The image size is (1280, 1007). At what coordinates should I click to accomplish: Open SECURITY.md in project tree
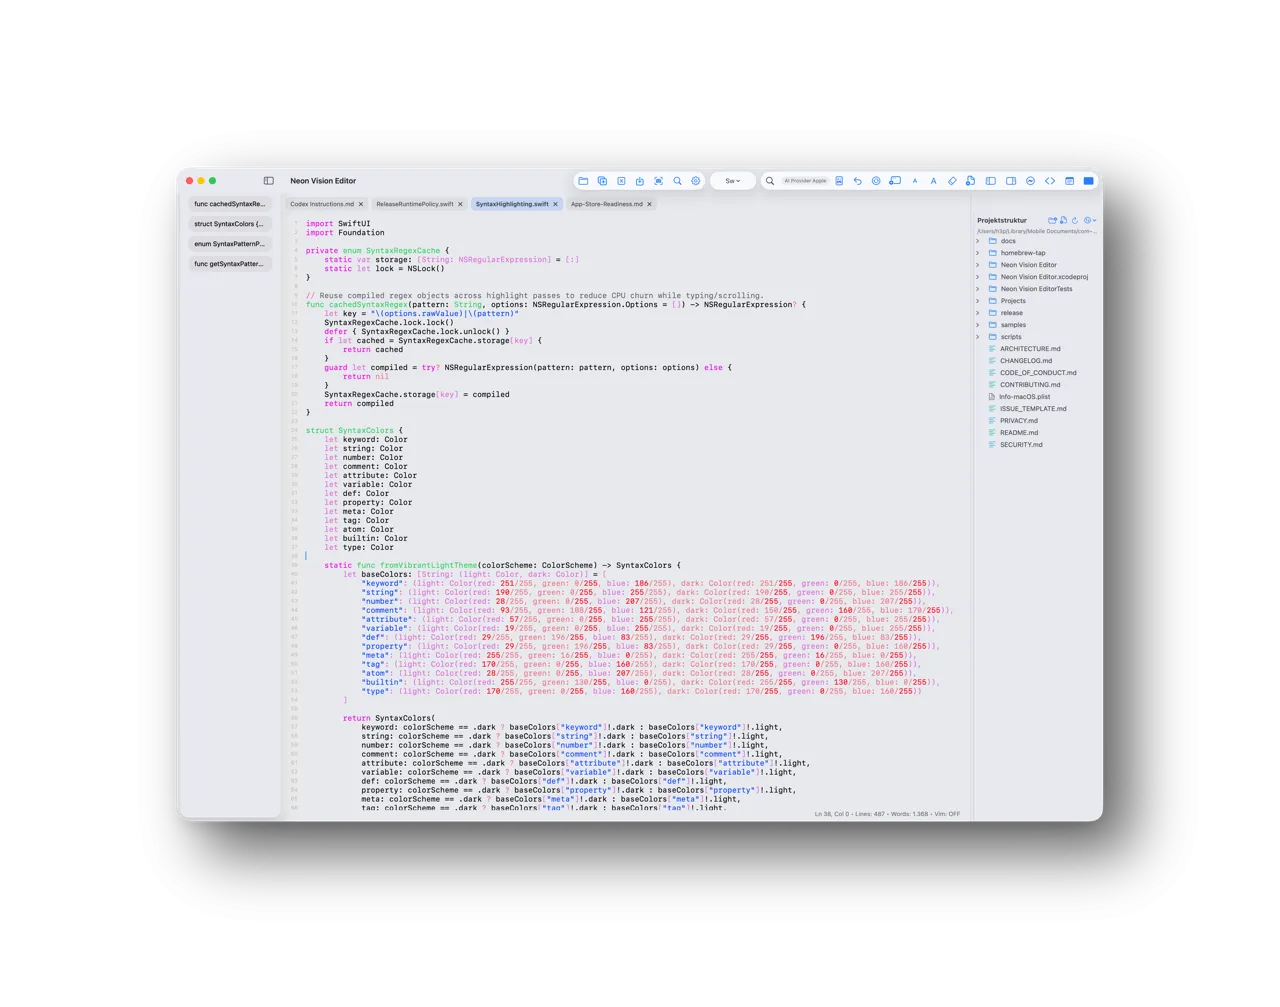[1021, 445]
